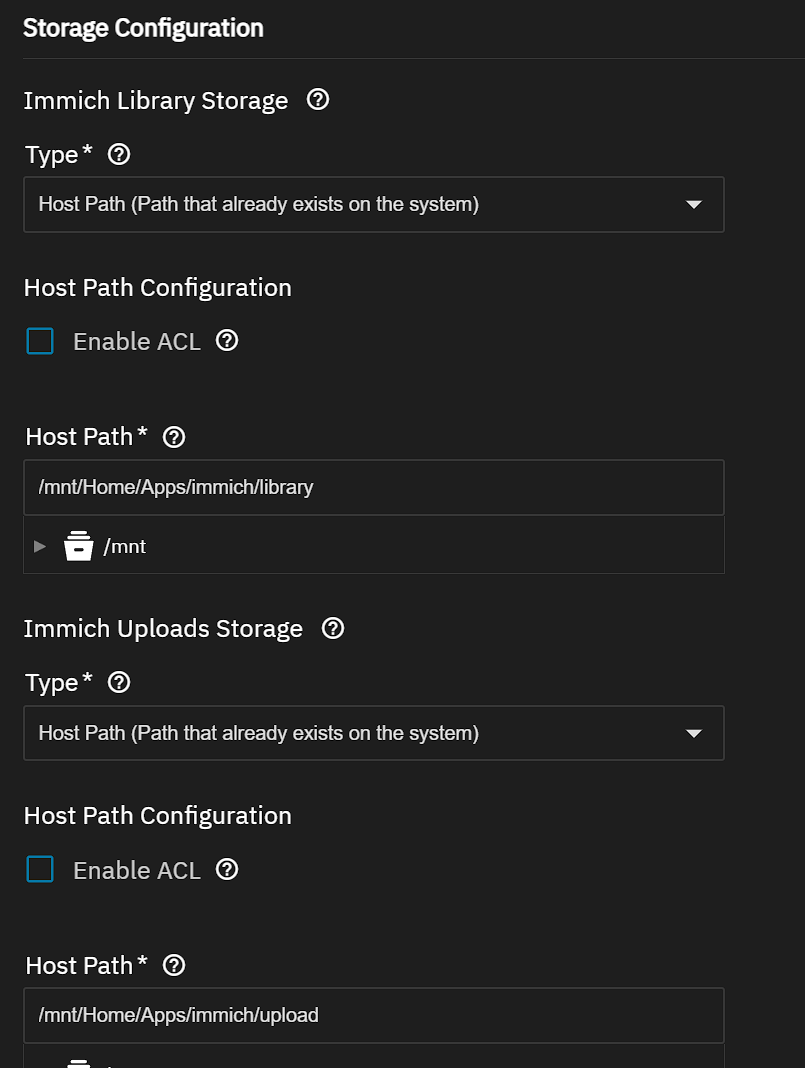Viewport: 805px width, 1068px height.
Task: Click the Library Host Path Configuration label
Action: (x=157, y=288)
